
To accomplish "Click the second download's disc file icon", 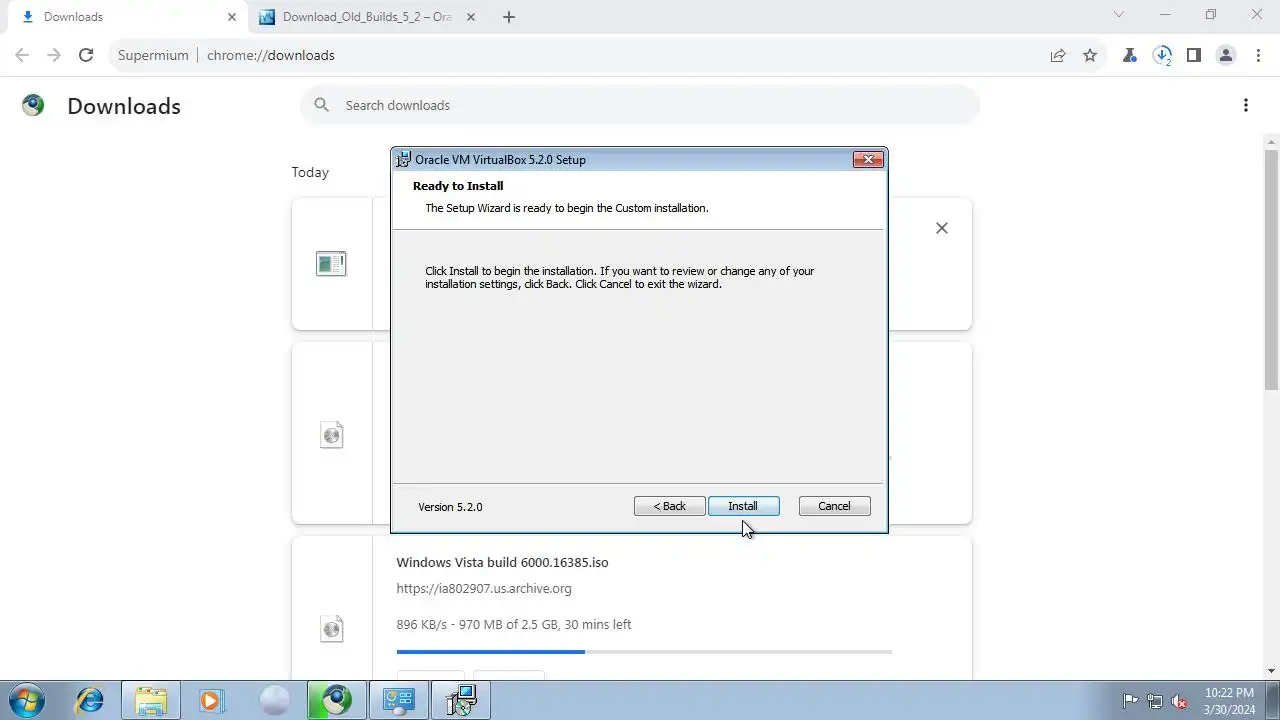I will [332, 435].
